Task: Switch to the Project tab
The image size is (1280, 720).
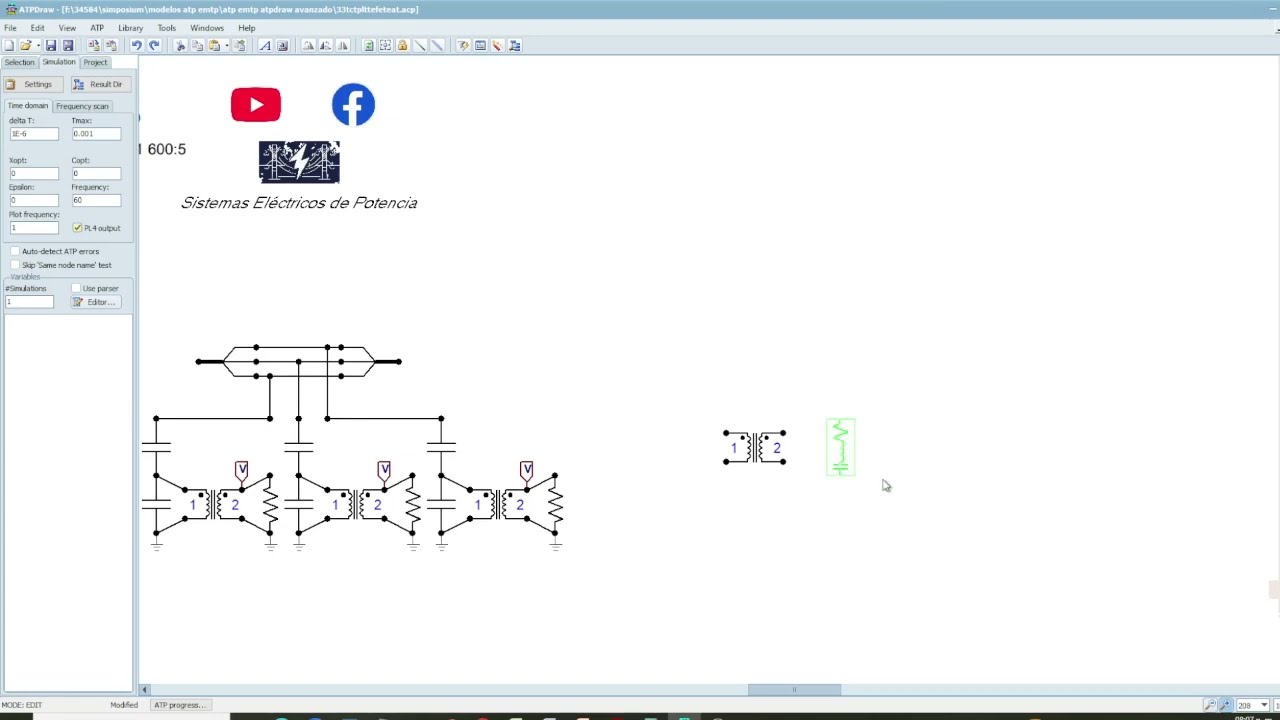Action: tap(95, 62)
